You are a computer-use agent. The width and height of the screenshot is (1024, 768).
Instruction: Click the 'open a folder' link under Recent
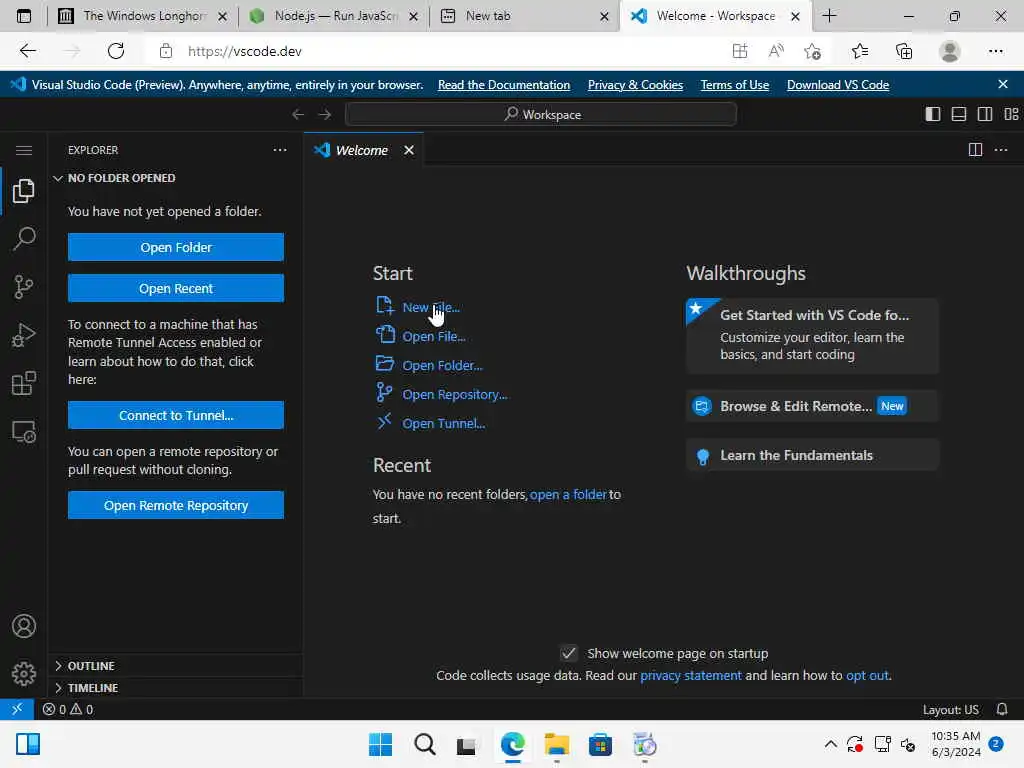568,494
